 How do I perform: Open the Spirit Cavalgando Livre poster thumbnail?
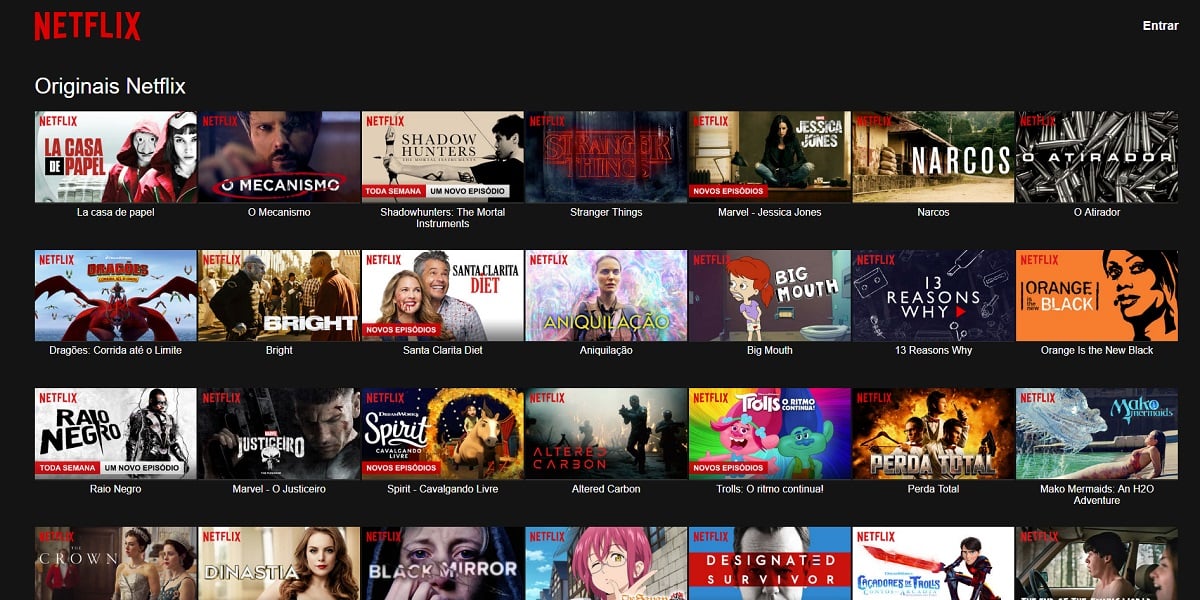coord(443,434)
